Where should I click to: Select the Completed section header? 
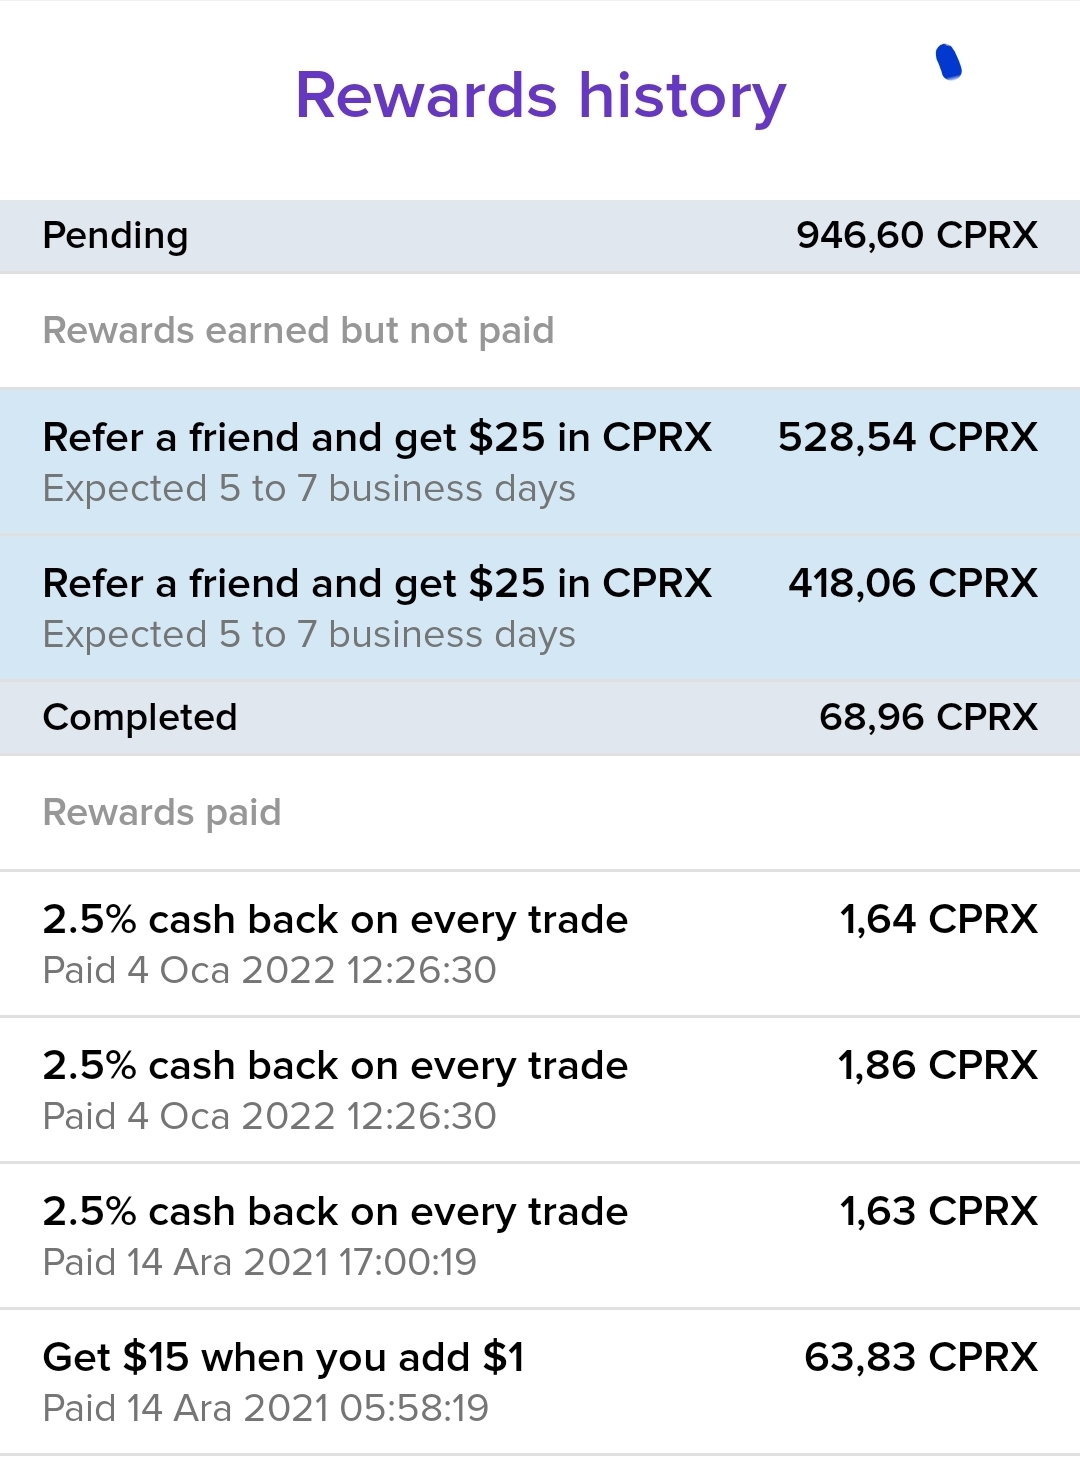(x=540, y=718)
